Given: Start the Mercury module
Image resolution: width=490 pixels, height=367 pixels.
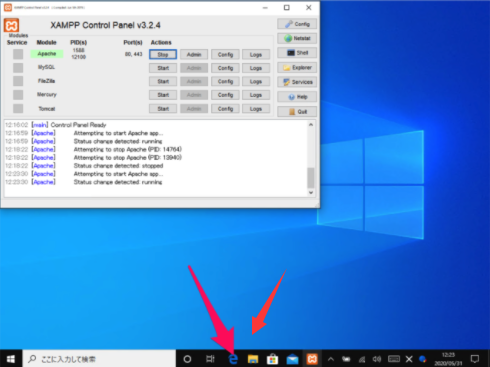Looking at the screenshot, I should (163, 95).
